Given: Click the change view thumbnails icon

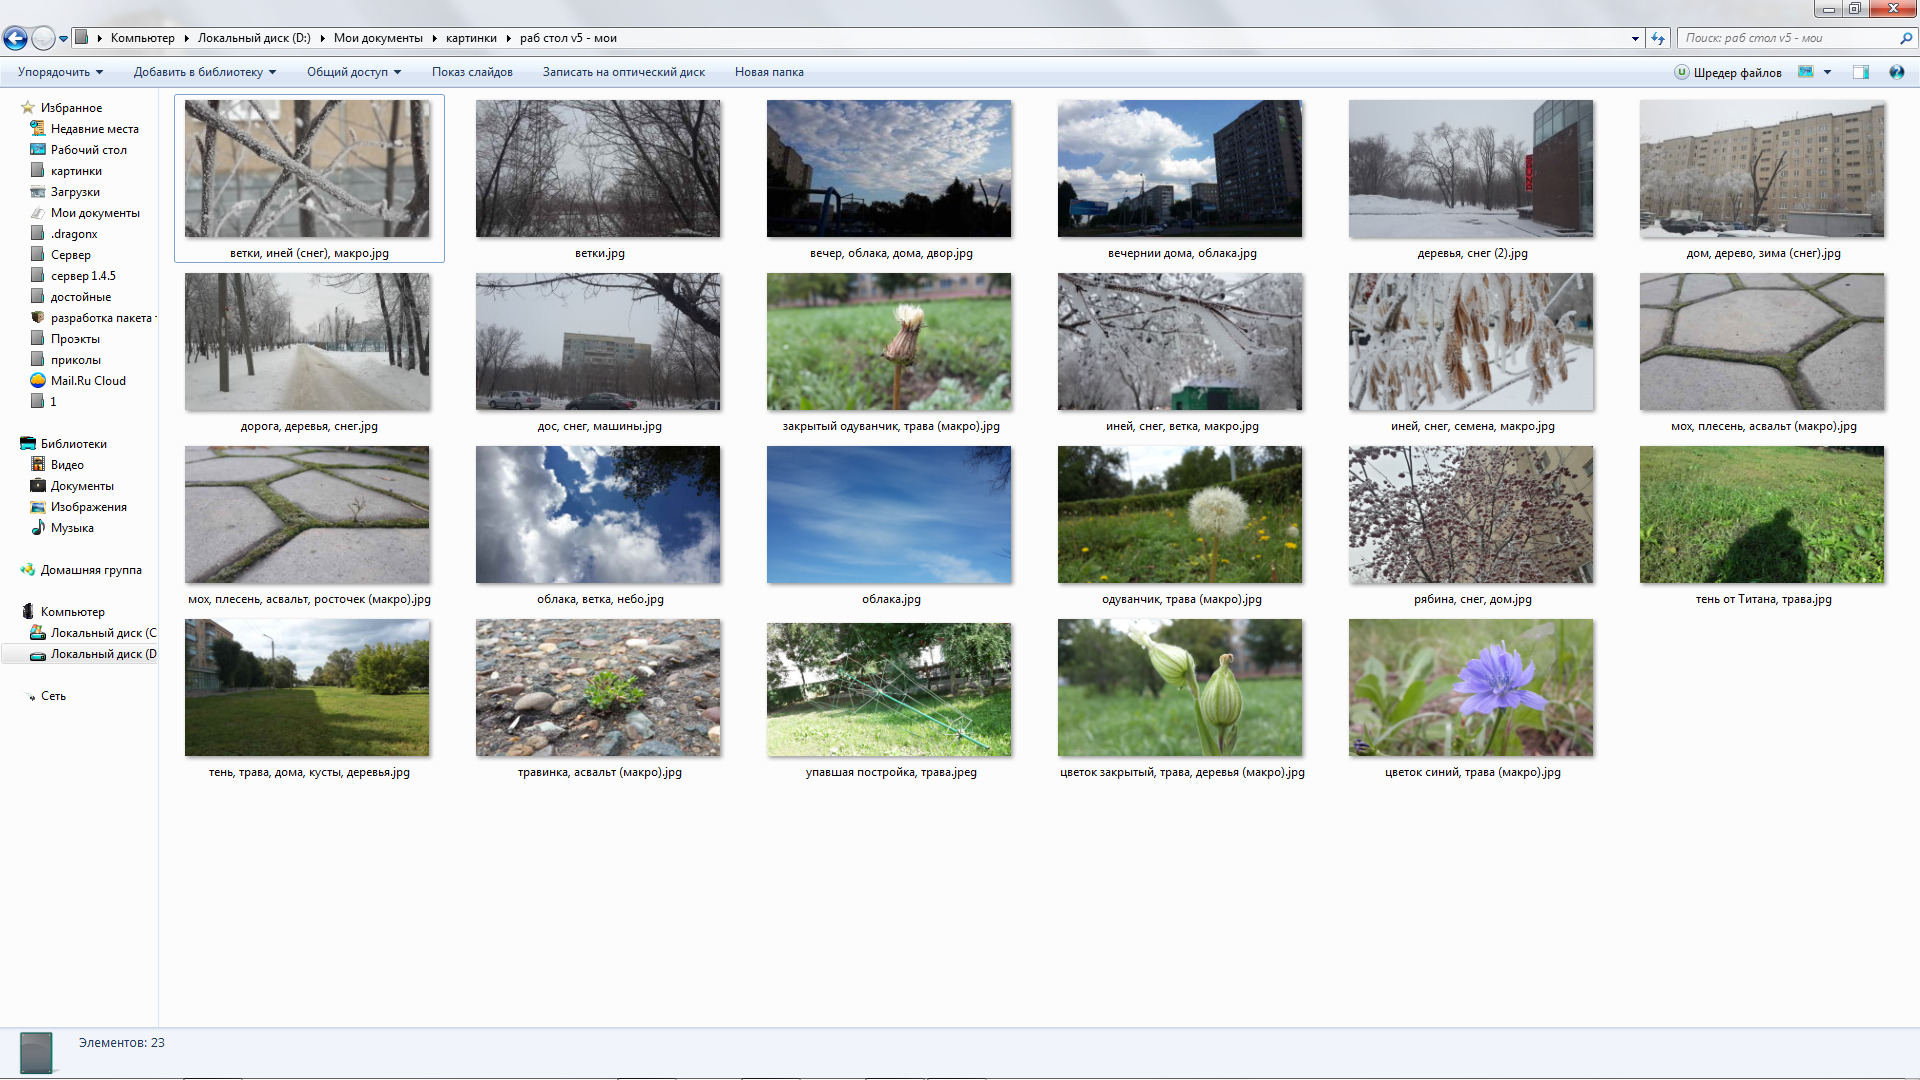Looking at the screenshot, I should point(1806,72).
